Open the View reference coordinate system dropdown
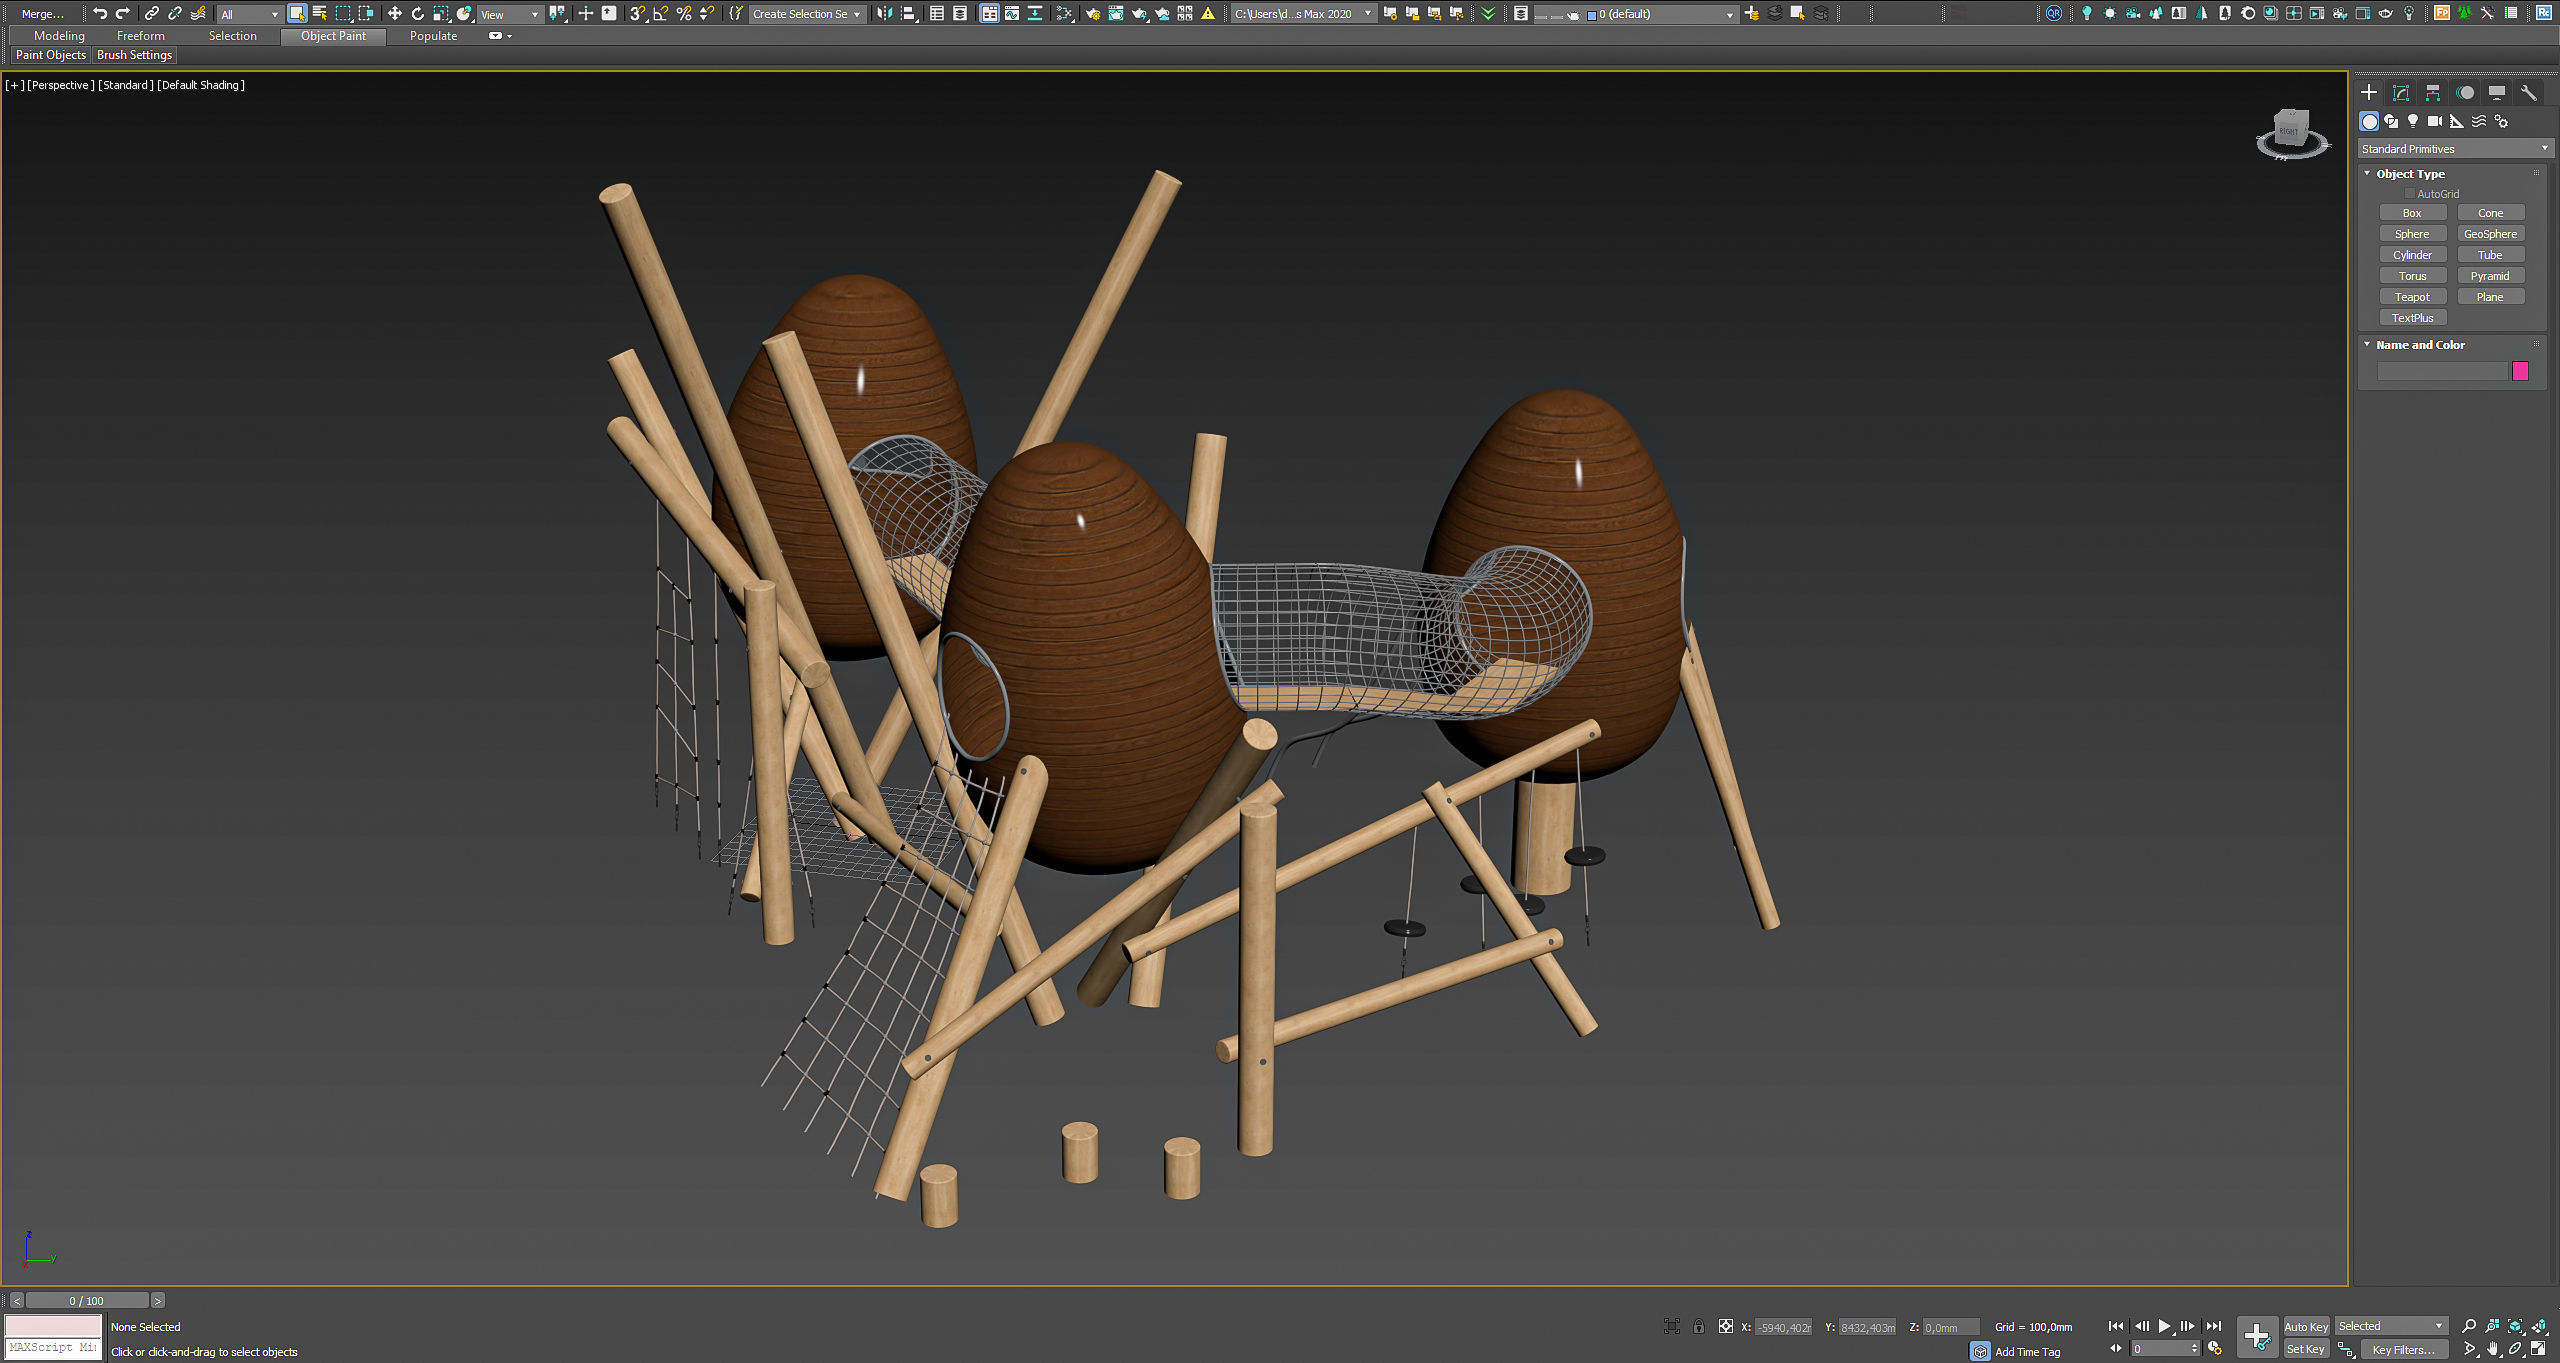The height and width of the screenshot is (1363, 2560). point(509,14)
